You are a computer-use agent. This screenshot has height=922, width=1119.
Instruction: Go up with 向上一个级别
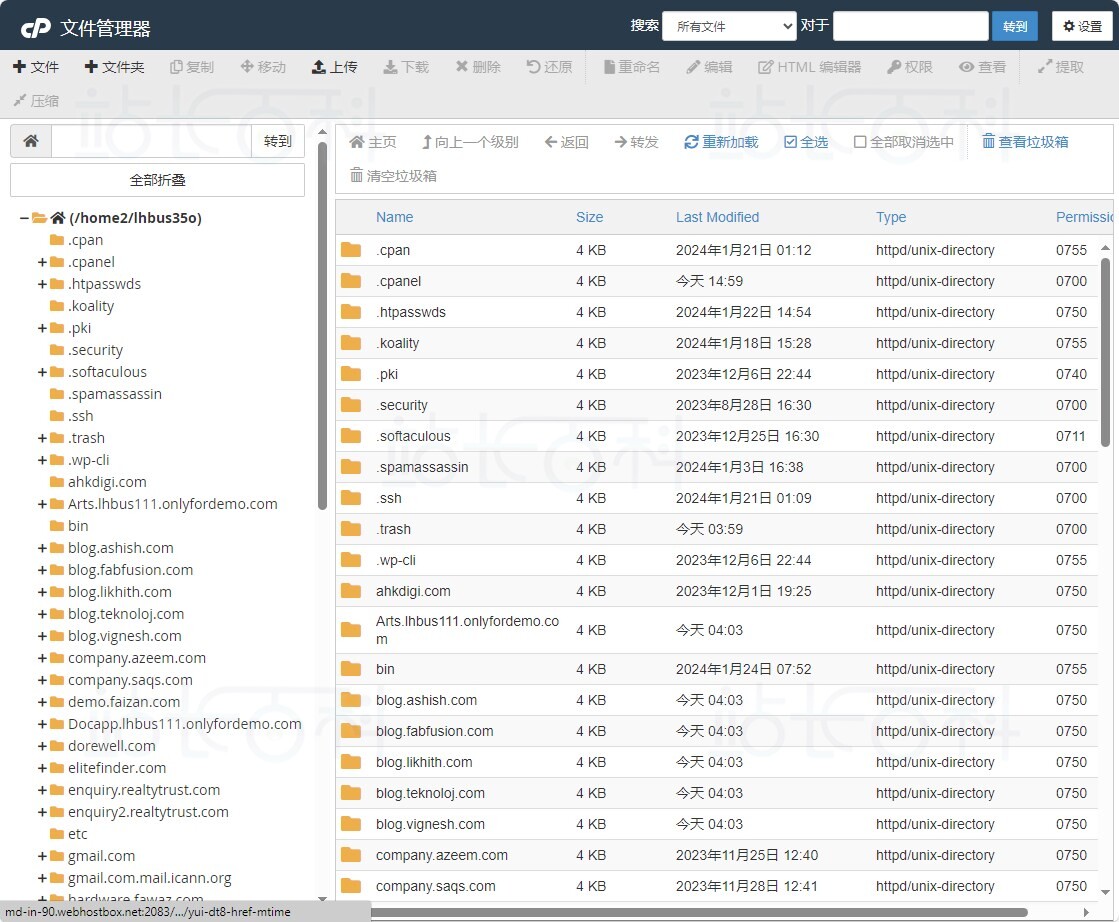click(x=469, y=142)
